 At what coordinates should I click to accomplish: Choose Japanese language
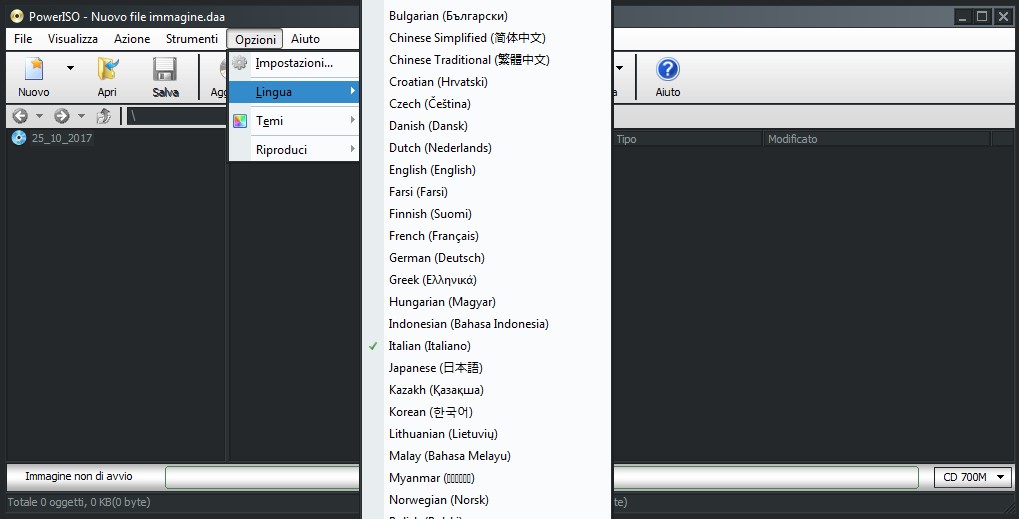click(x=487, y=368)
